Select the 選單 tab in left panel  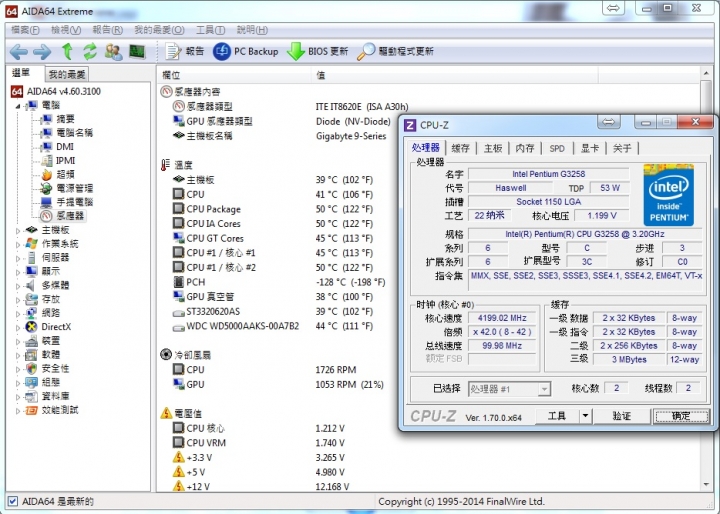(21, 73)
